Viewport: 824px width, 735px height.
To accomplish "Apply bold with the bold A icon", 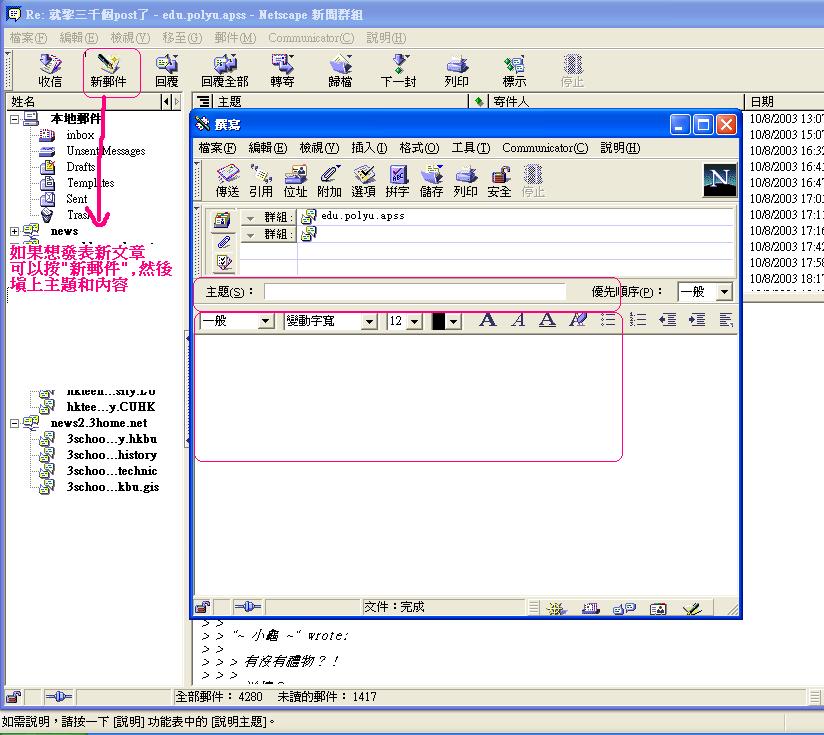I will tap(488, 320).
